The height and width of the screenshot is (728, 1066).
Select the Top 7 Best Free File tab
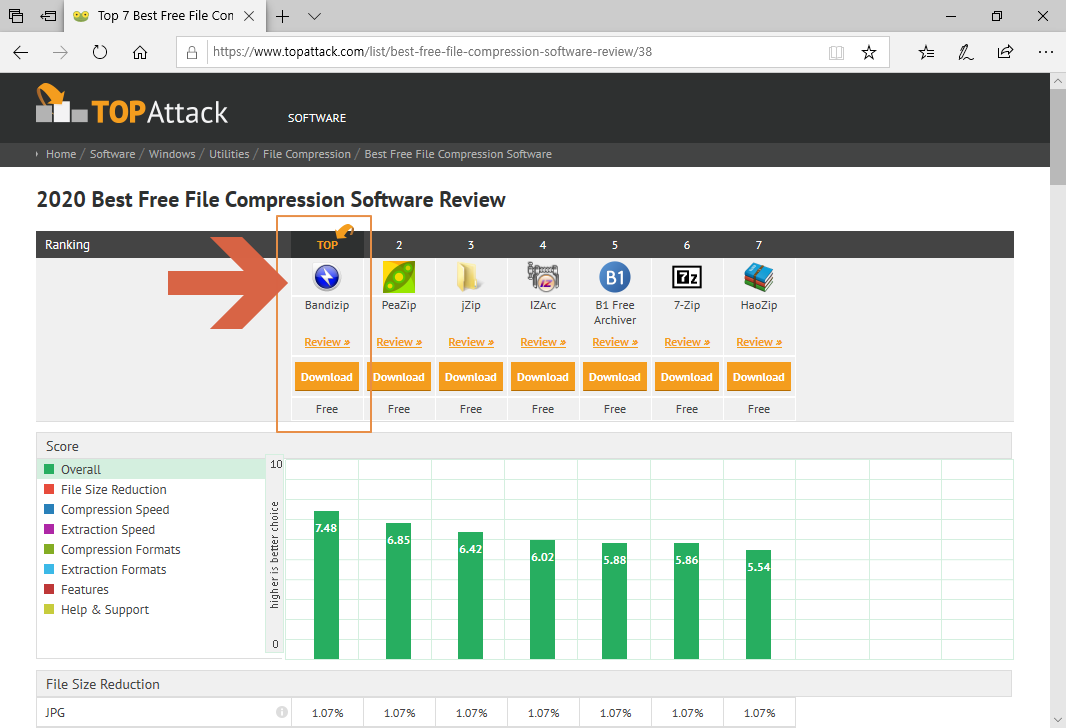(165, 16)
